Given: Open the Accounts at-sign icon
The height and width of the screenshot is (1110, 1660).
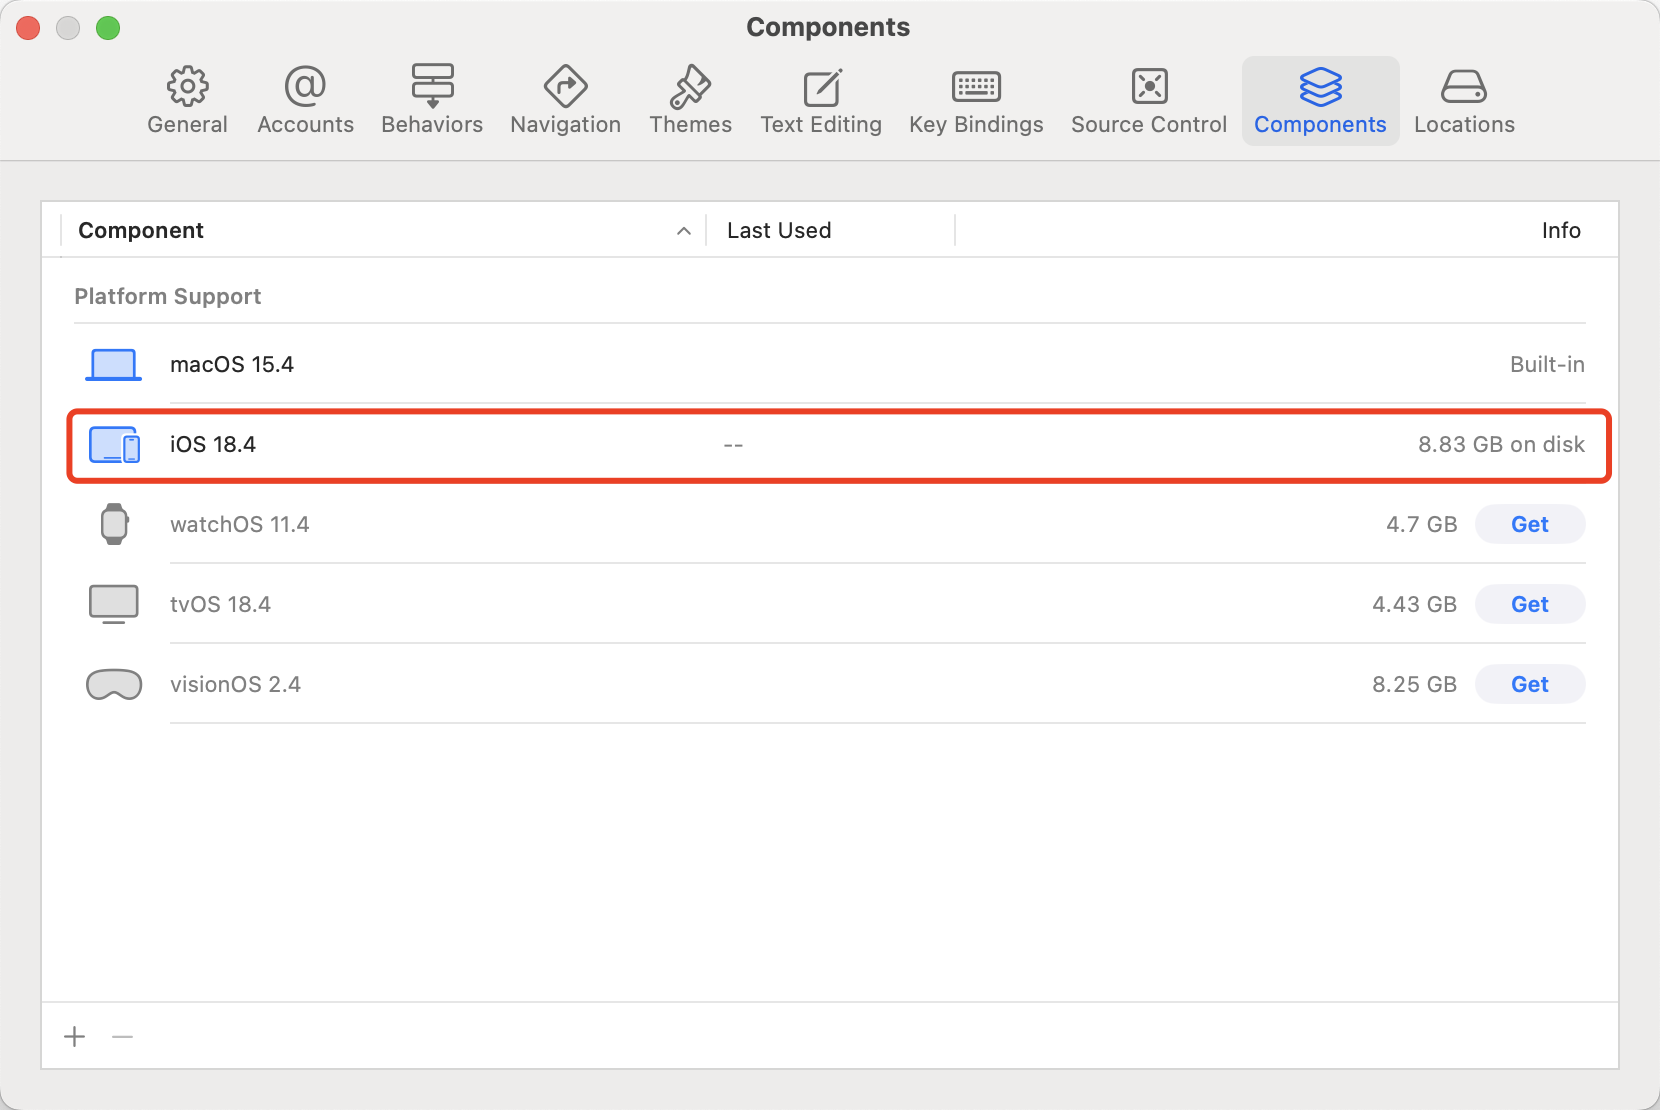Looking at the screenshot, I should (x=305, y=87).
